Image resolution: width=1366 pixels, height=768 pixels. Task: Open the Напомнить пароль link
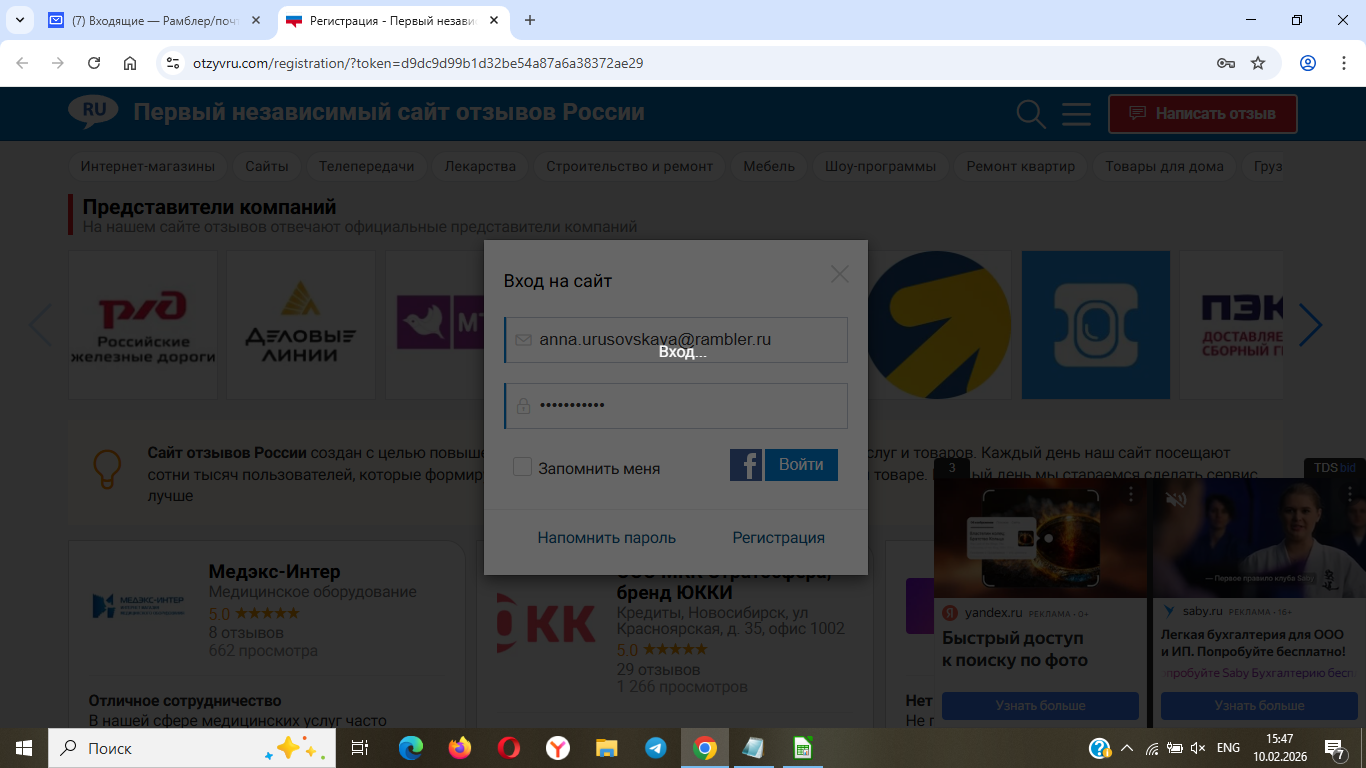pyautogui.click(x=607, y=537)
